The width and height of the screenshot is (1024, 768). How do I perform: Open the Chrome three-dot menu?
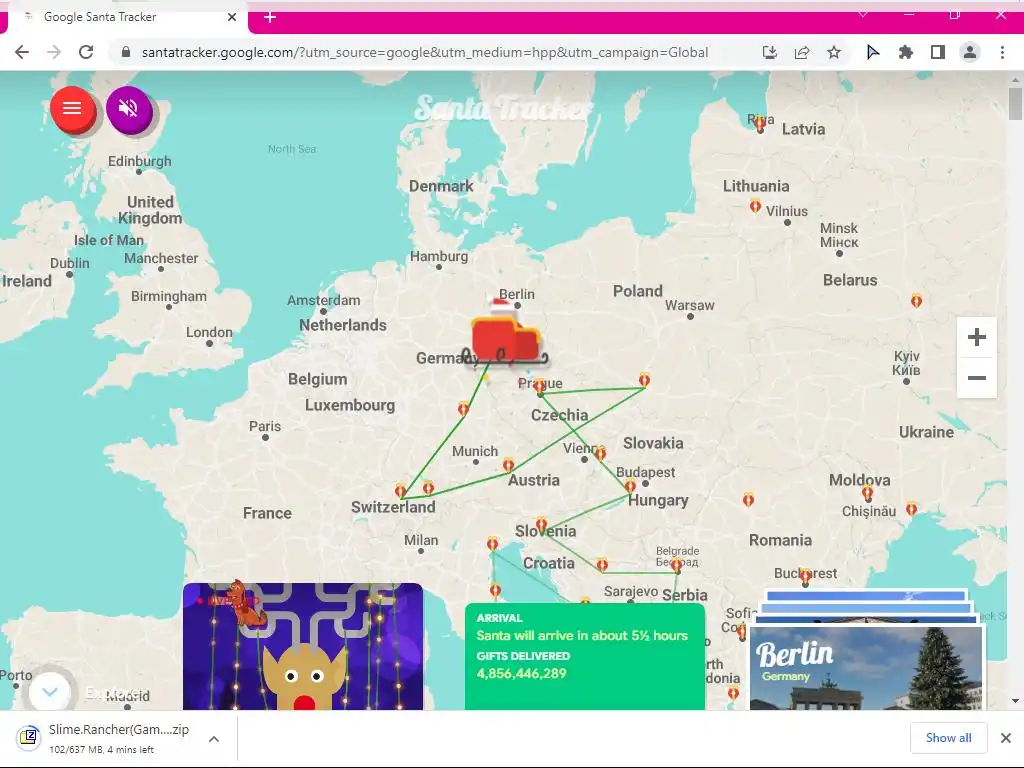1002,52
